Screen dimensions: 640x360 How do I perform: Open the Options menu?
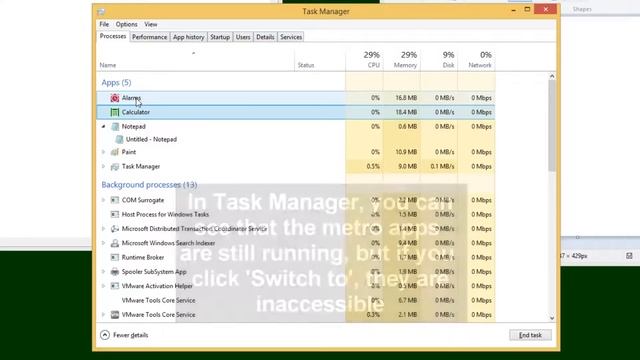[x=127, y=24]
